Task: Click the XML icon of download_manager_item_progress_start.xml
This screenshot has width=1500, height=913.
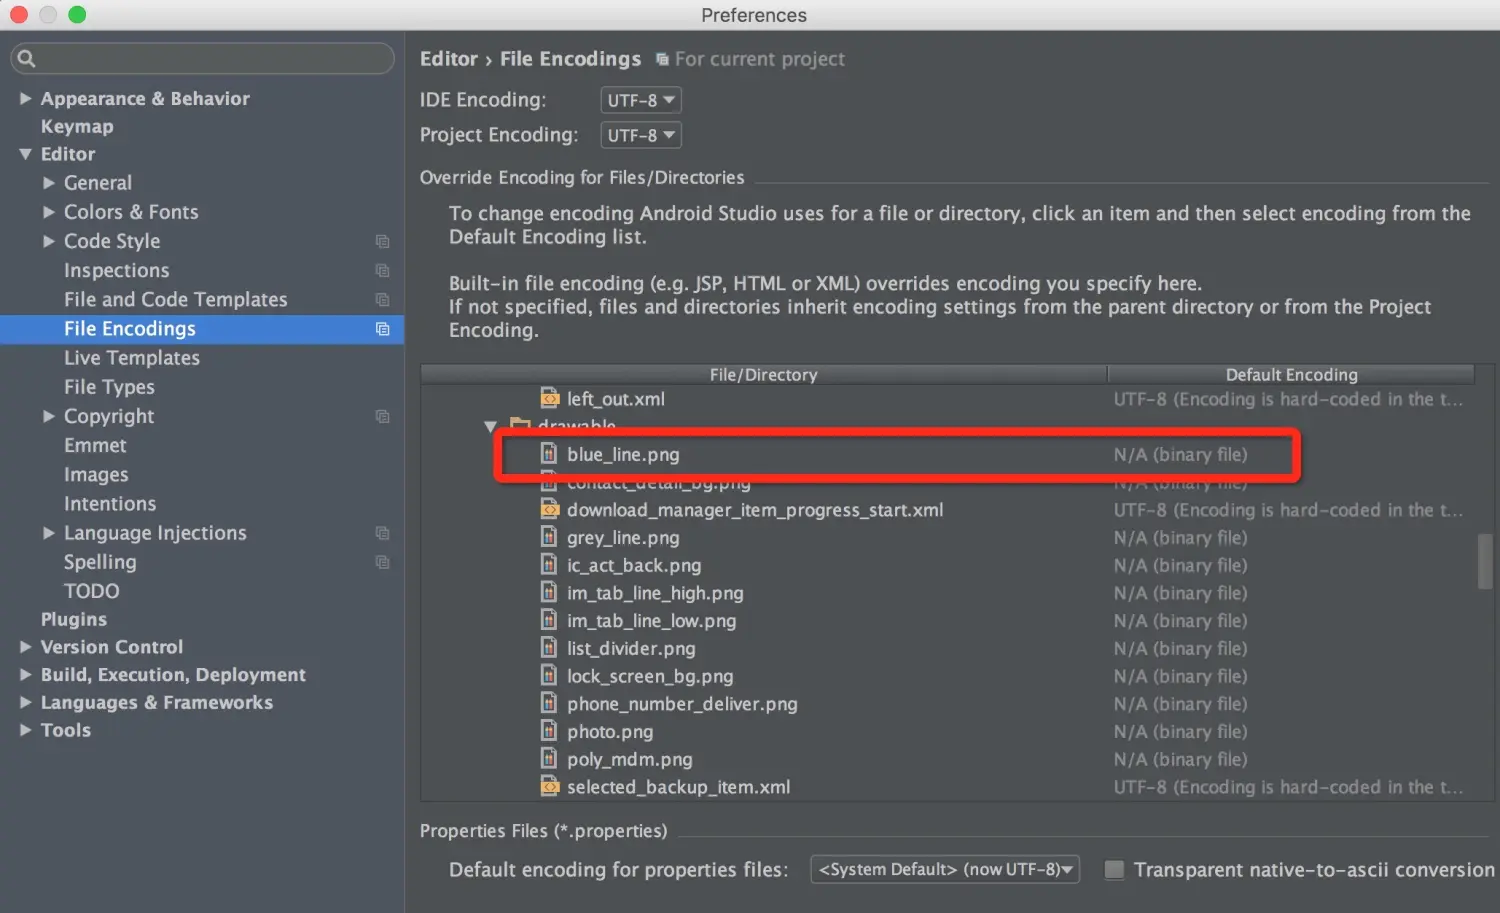Action: (549, 509)
